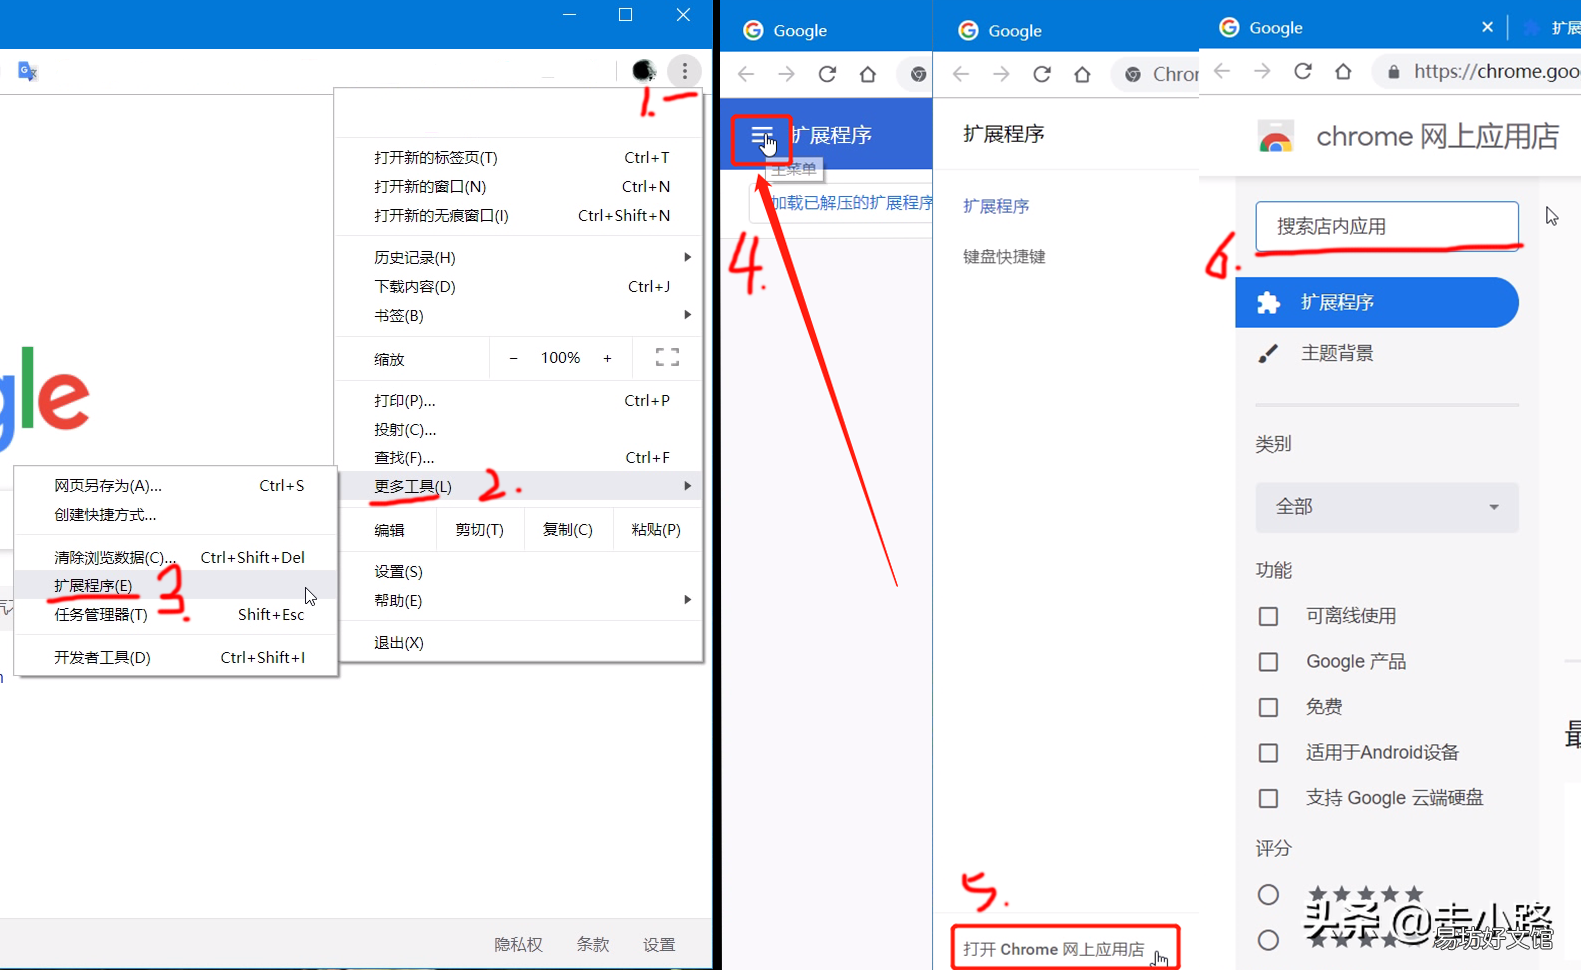Image resolution: width=1581 pixels, height=970 pixels.
Task: Choose 任务管理器(T) in submenu
Action: point(176,614)
